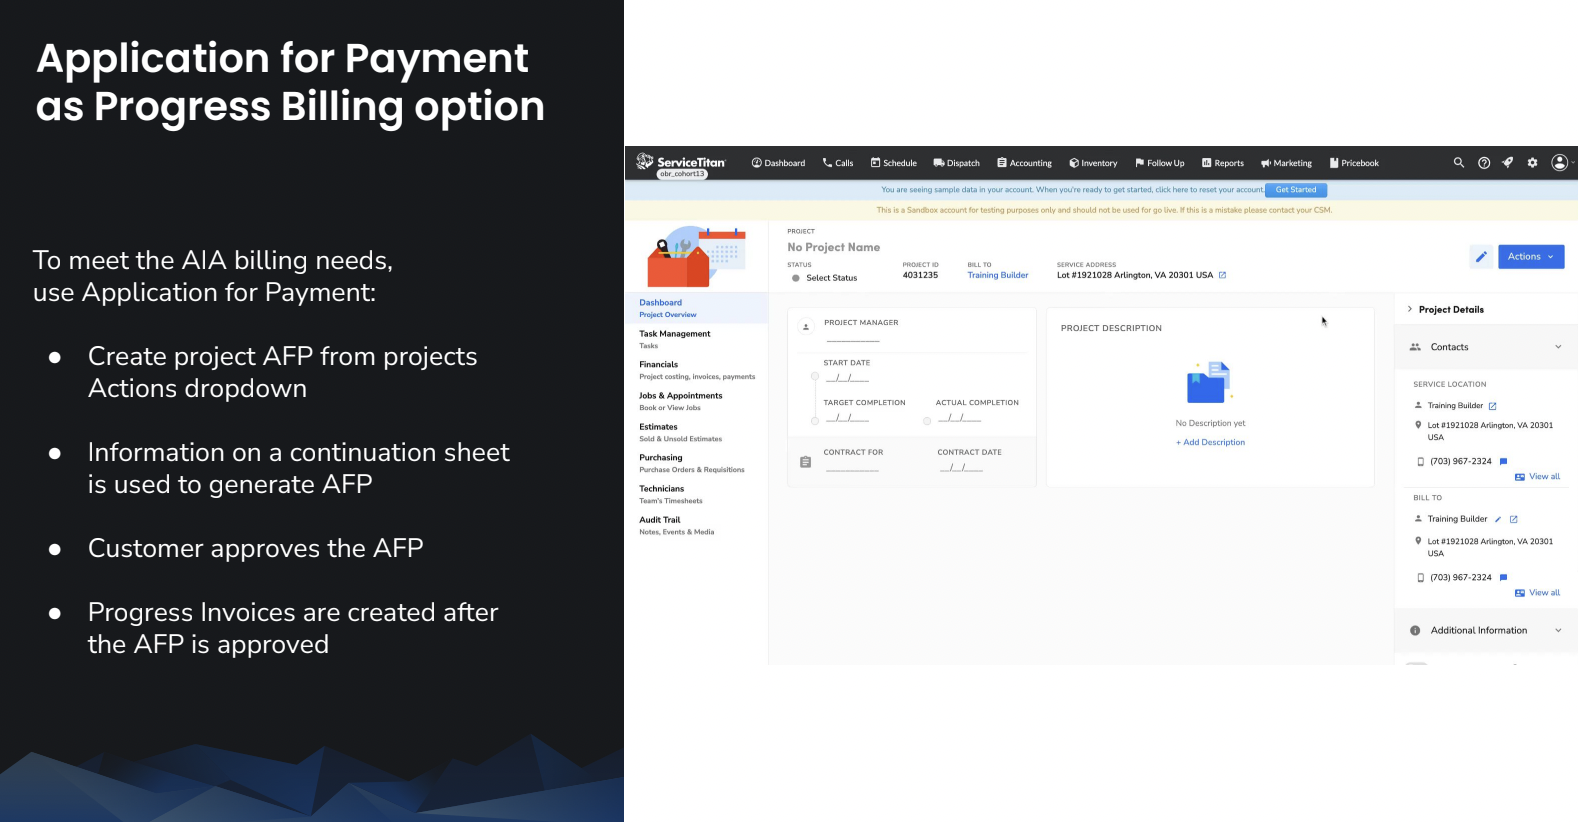Open bill-to Training Builder external link
This screenshot has width=1578, height=822.
click(x=1514, y=519)
